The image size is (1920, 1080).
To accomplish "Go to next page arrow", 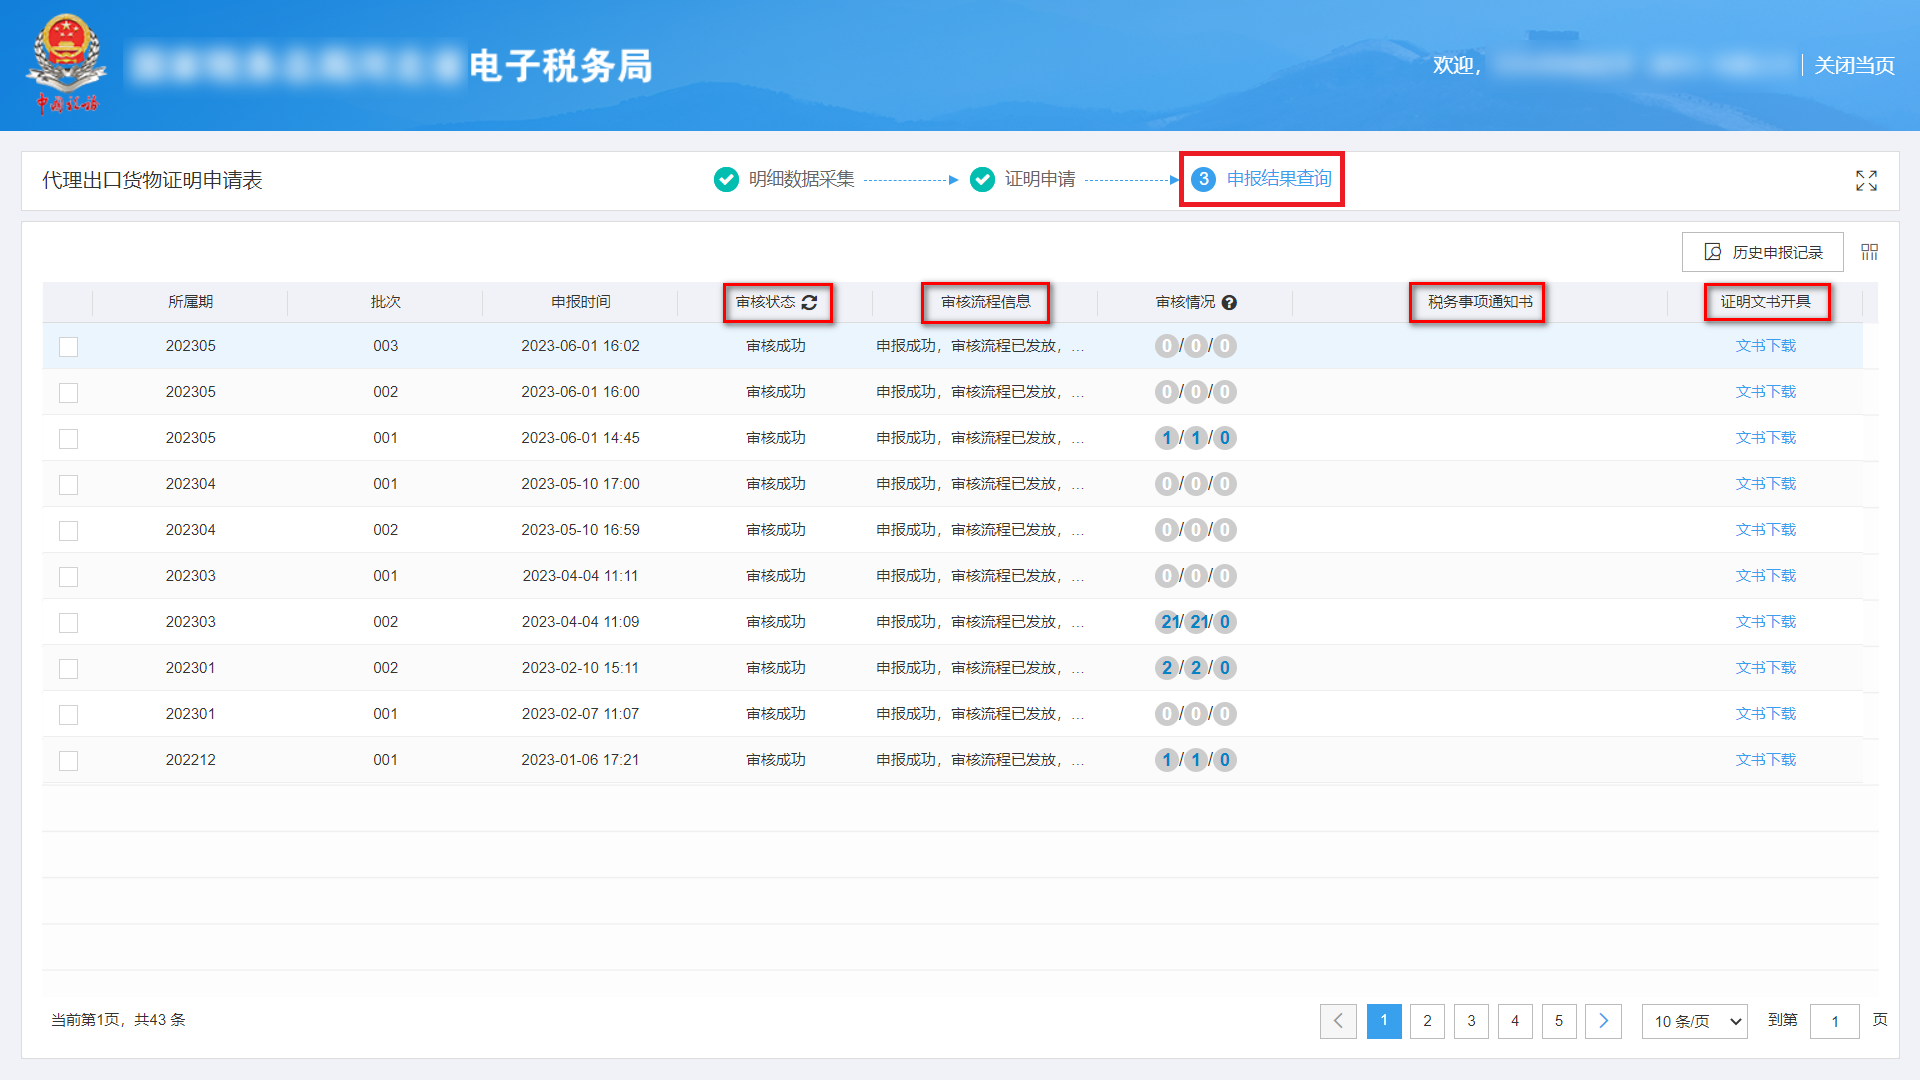I will (x=1603, y=1021).
